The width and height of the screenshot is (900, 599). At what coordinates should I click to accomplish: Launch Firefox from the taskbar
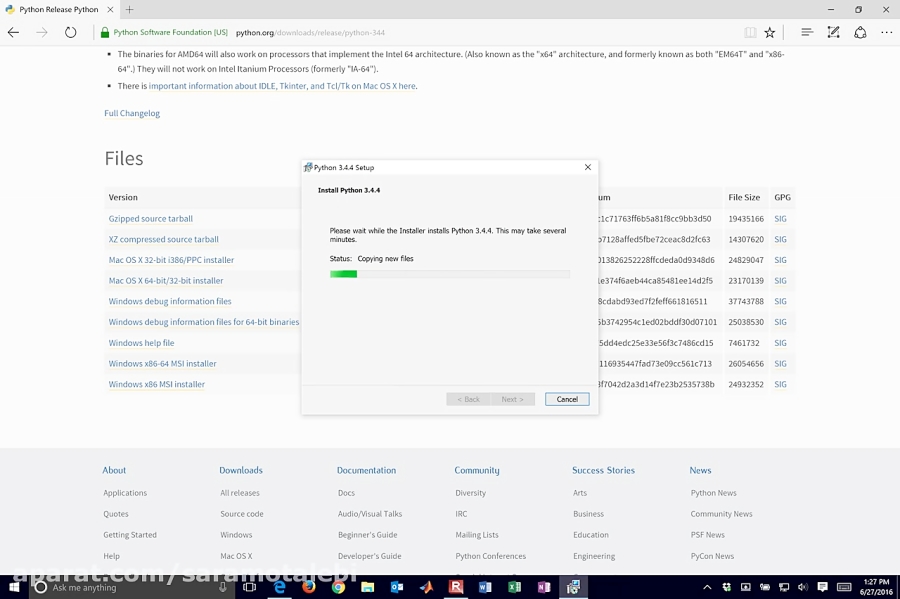point(308,587)
